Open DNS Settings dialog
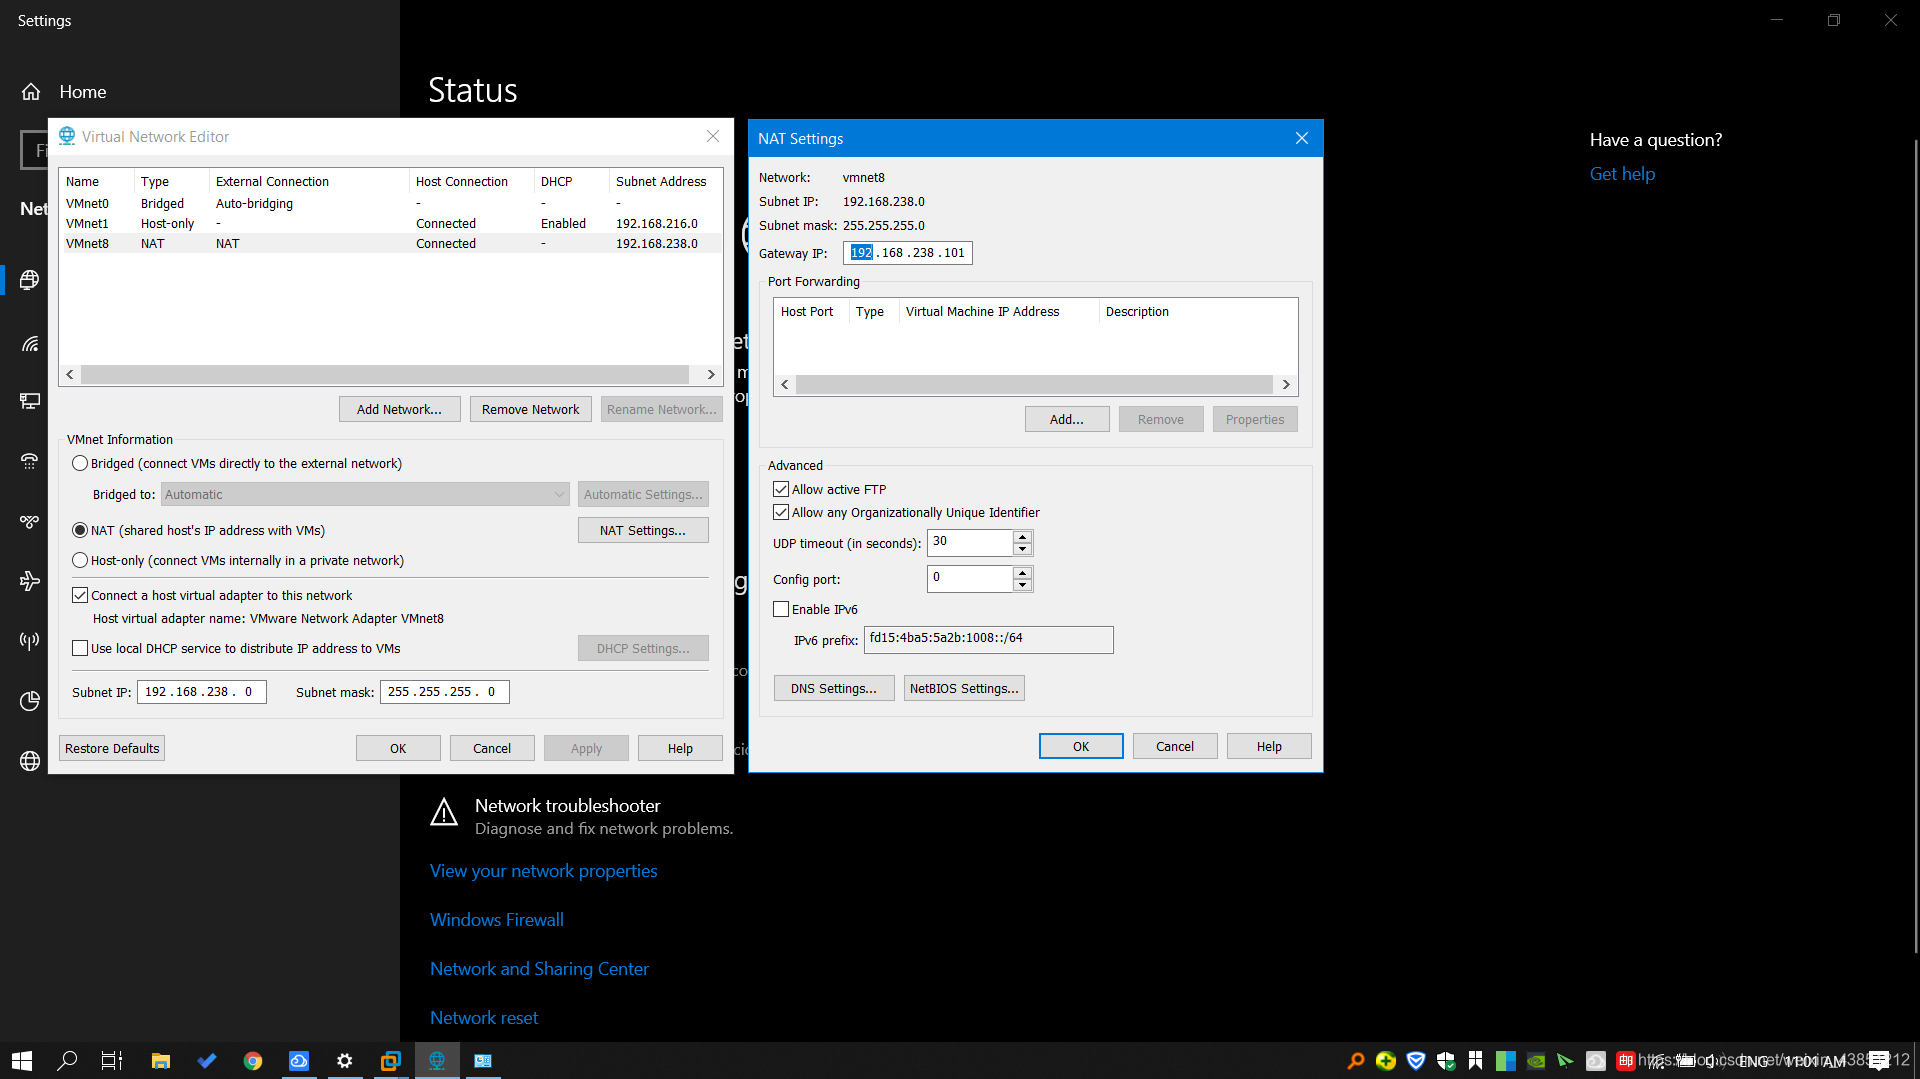The width and height of the screenshot is (1920, 1079). click(834, 689)
